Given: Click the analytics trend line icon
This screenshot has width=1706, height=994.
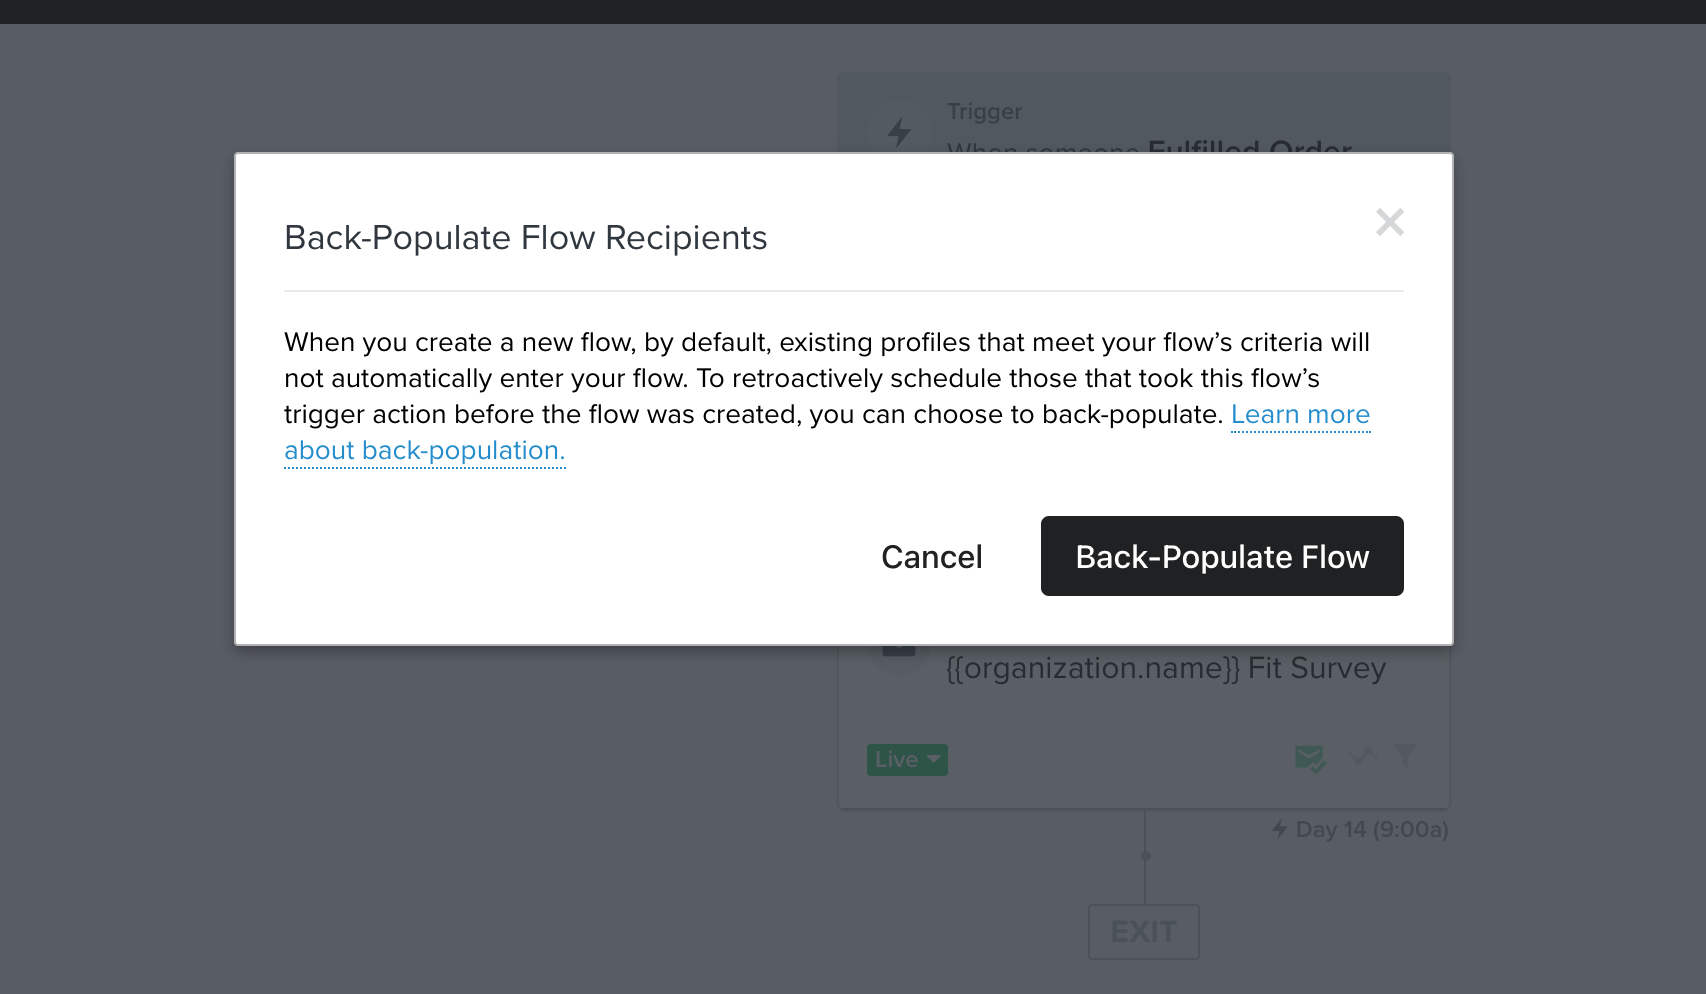Looking at the screenshot, I should 1363,756.
